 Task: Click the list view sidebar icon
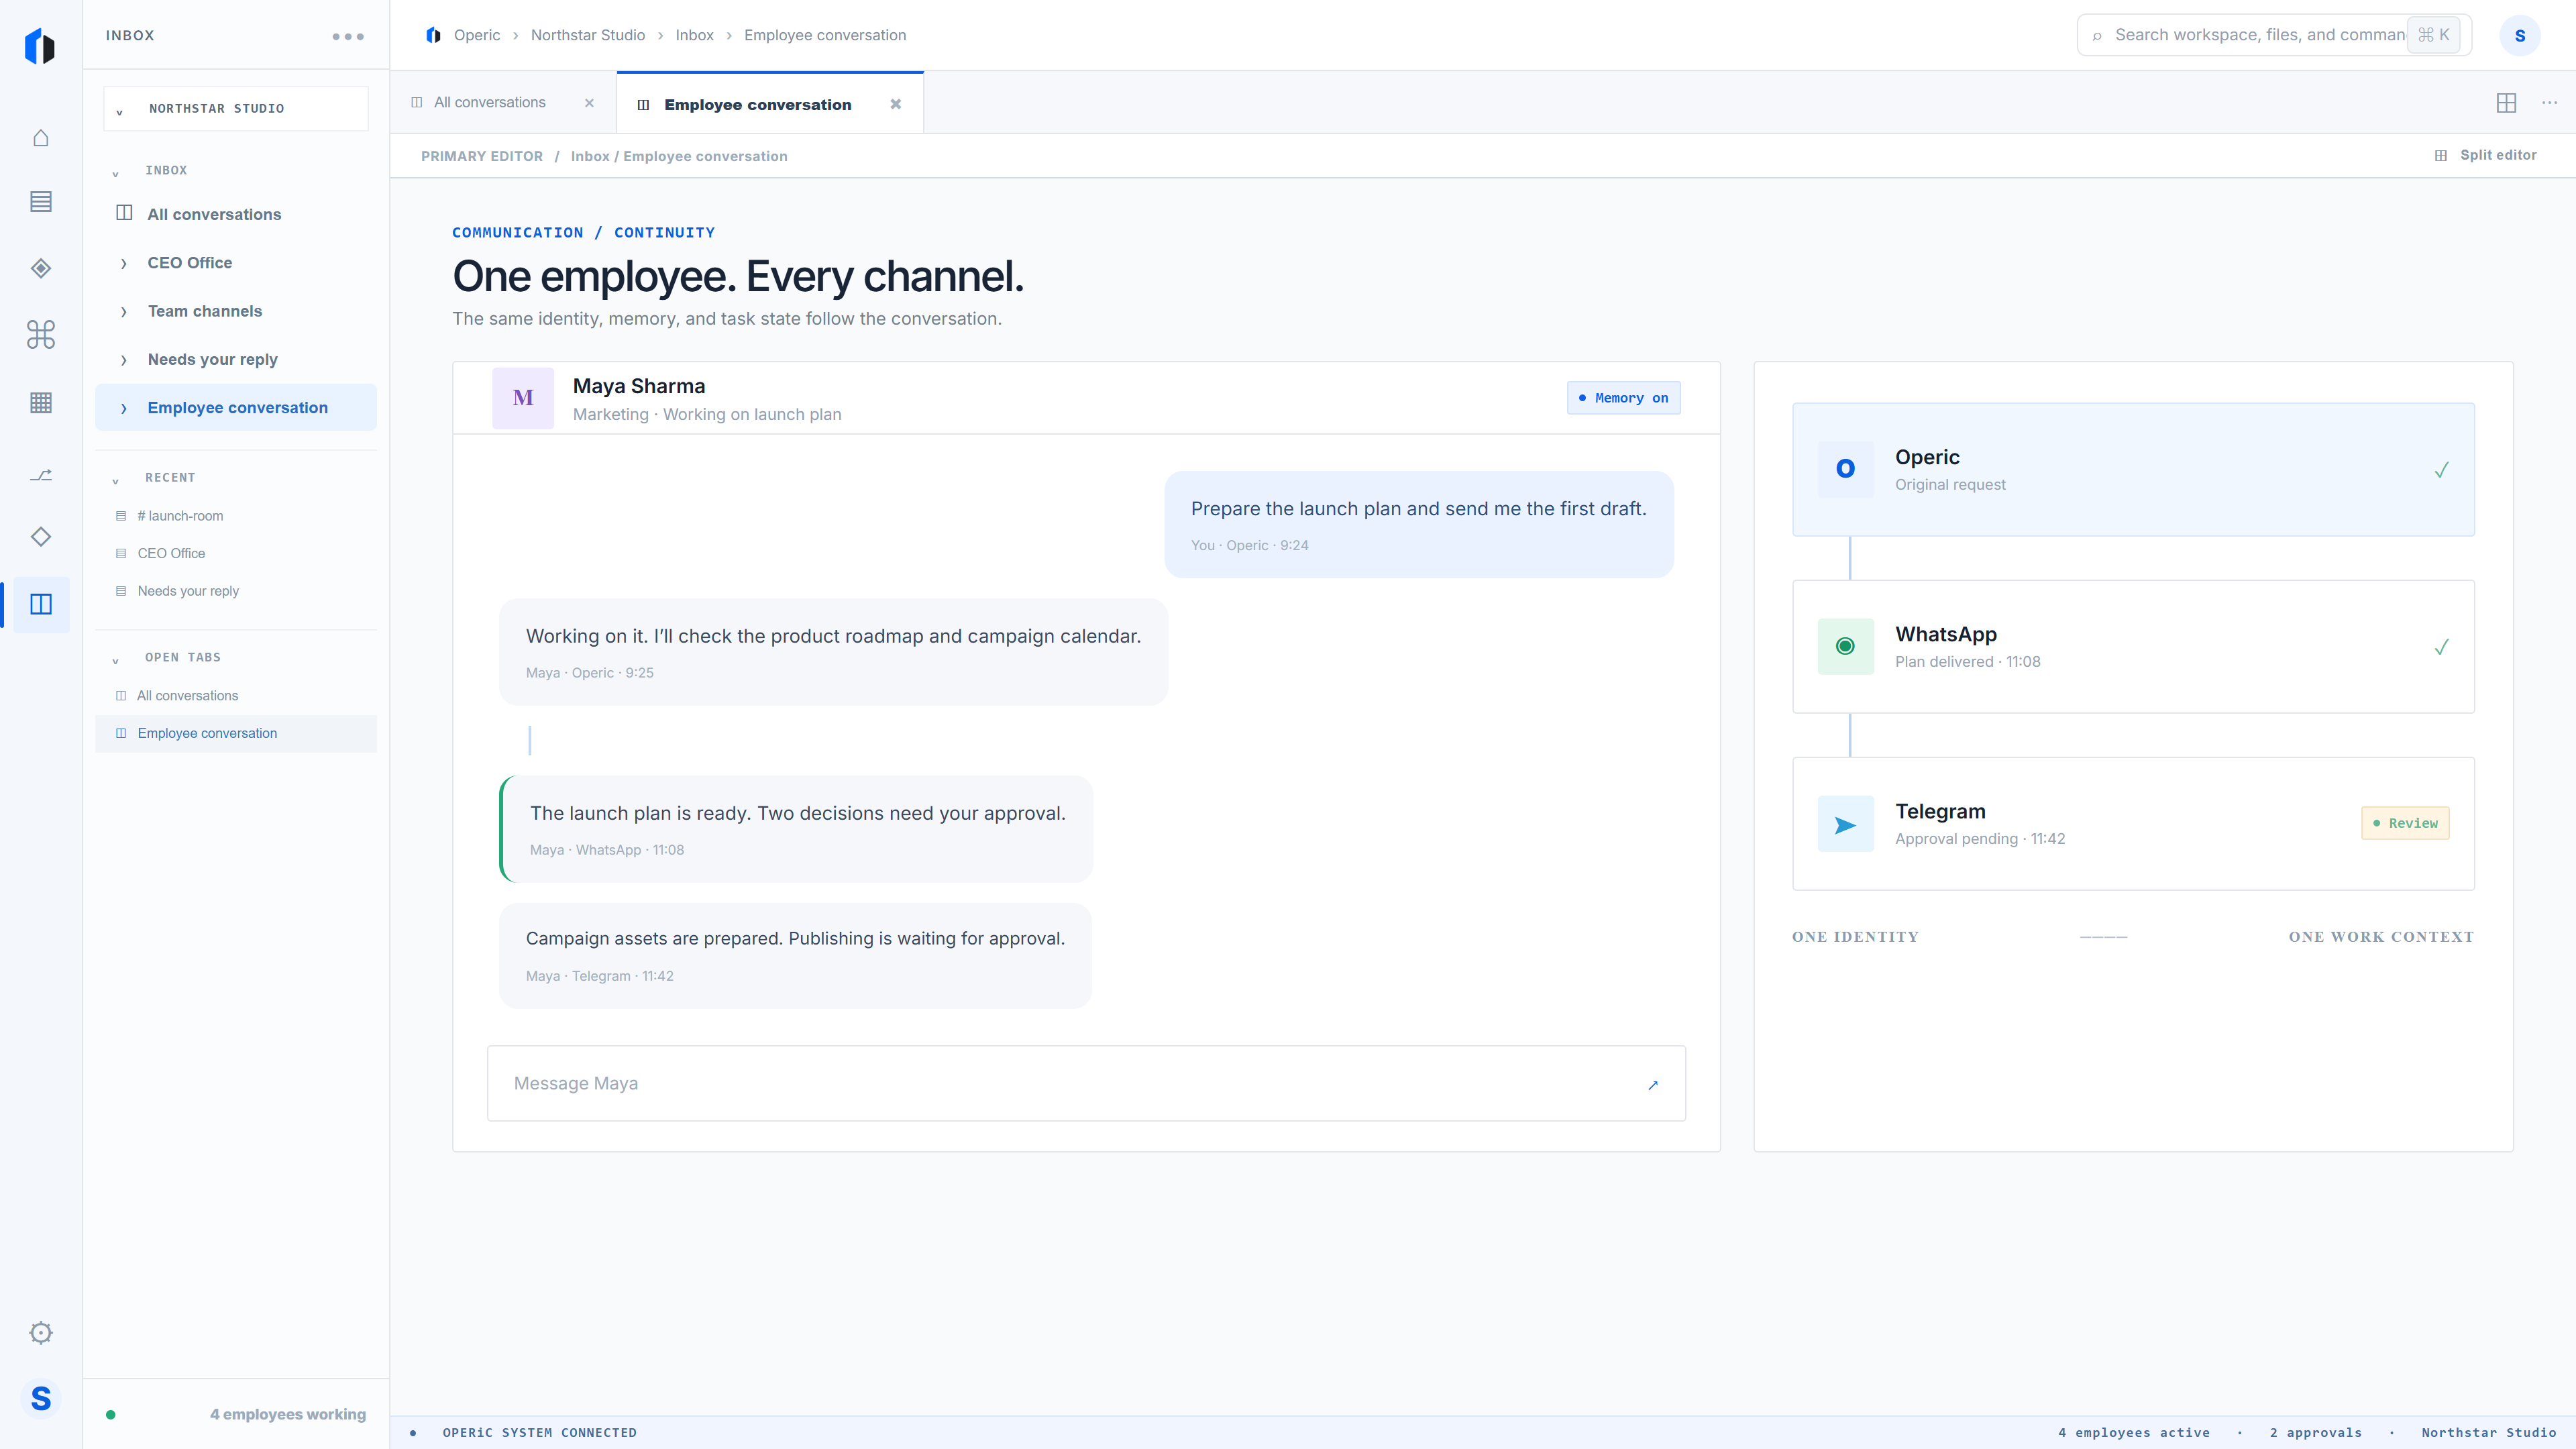(x=41, y=202)
